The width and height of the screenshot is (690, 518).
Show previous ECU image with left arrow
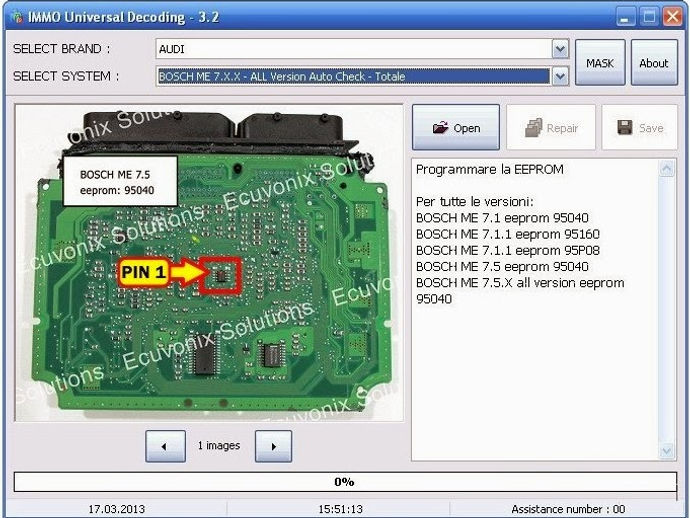165,446
